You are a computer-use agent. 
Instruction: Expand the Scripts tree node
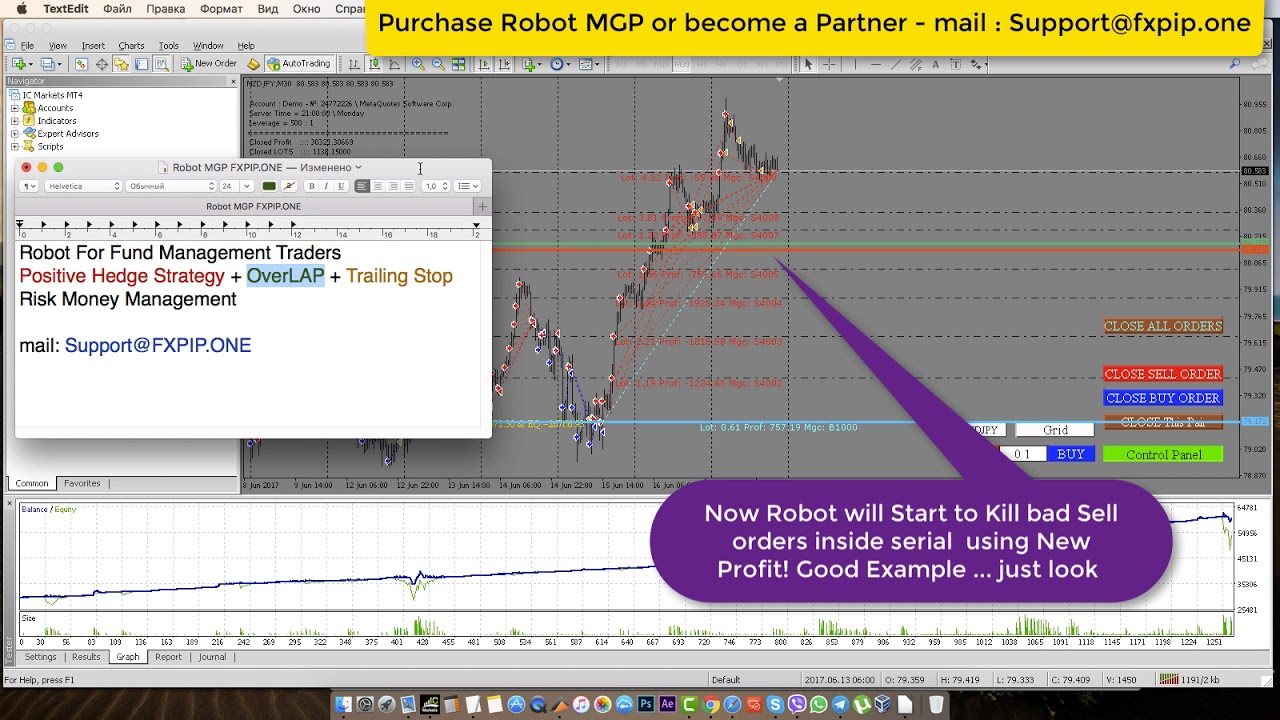pos(15,147)
